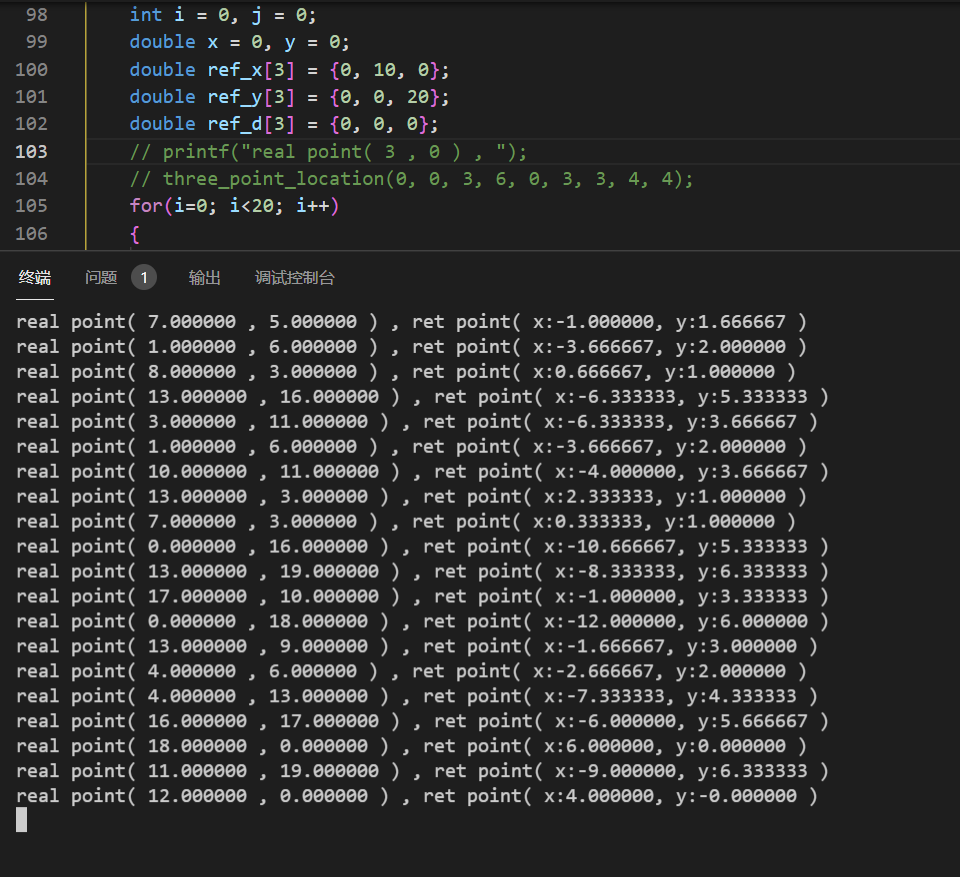Place cursor on 'int i = 0, j = 0;' line
Image resolution: width=960 pixels, height=877 pixels.
tap(223, 15)
